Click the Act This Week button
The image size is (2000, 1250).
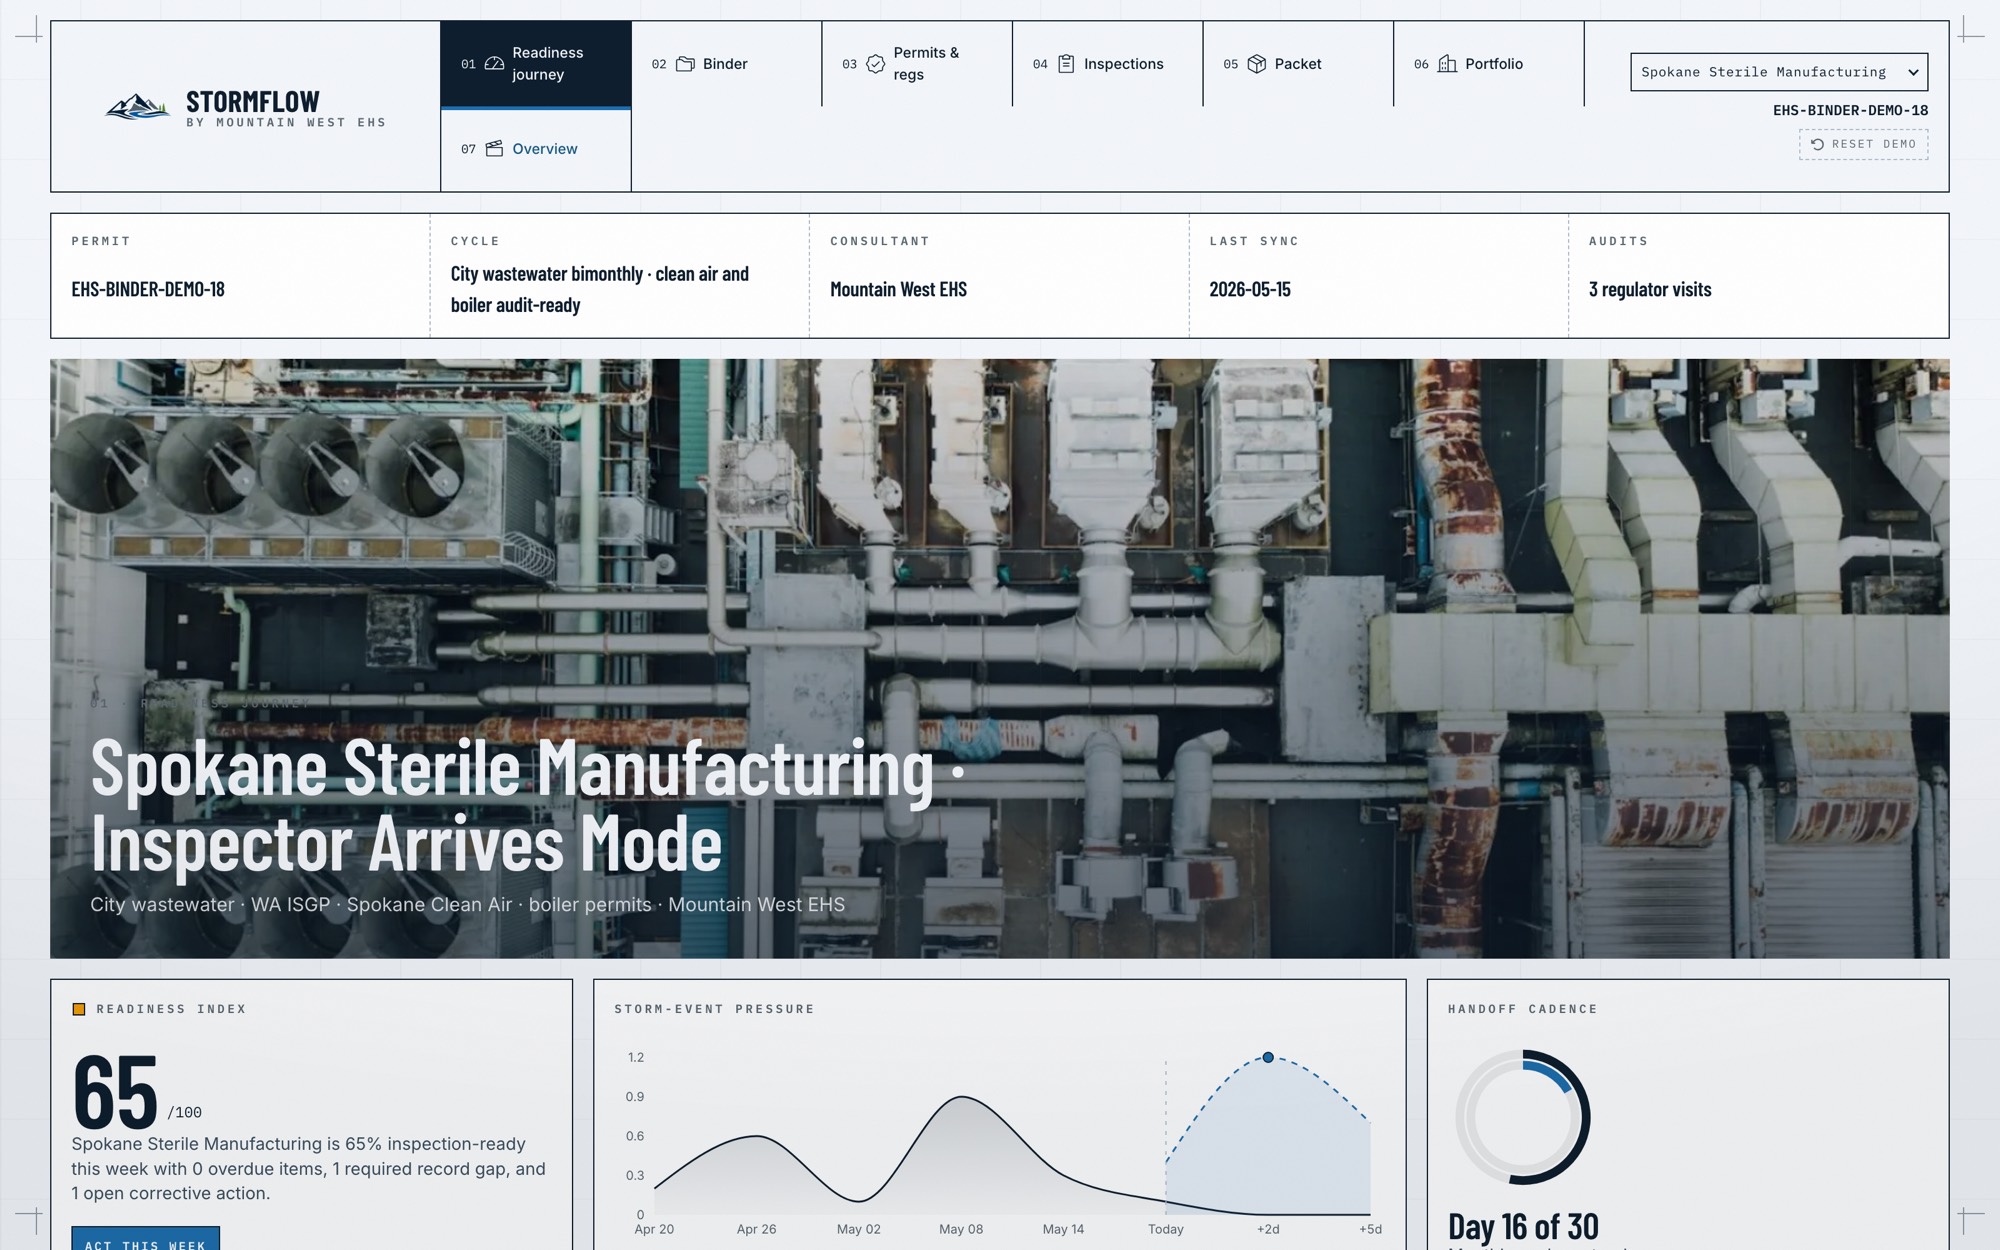pyautogui.click(x=145, y=1240)
